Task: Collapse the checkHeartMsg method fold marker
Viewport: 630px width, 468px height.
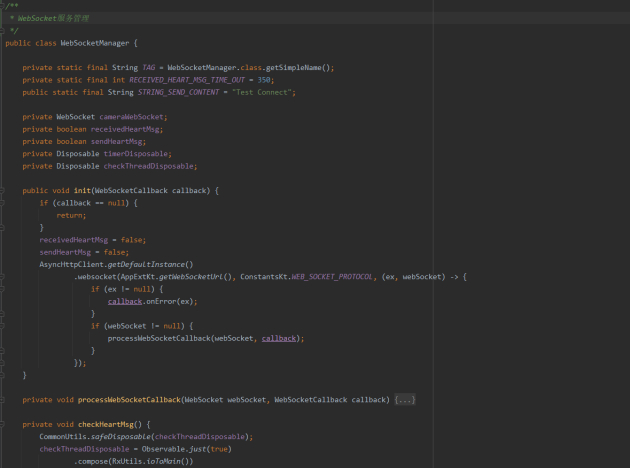Action: pyautogui.click(x=5, y=424)
